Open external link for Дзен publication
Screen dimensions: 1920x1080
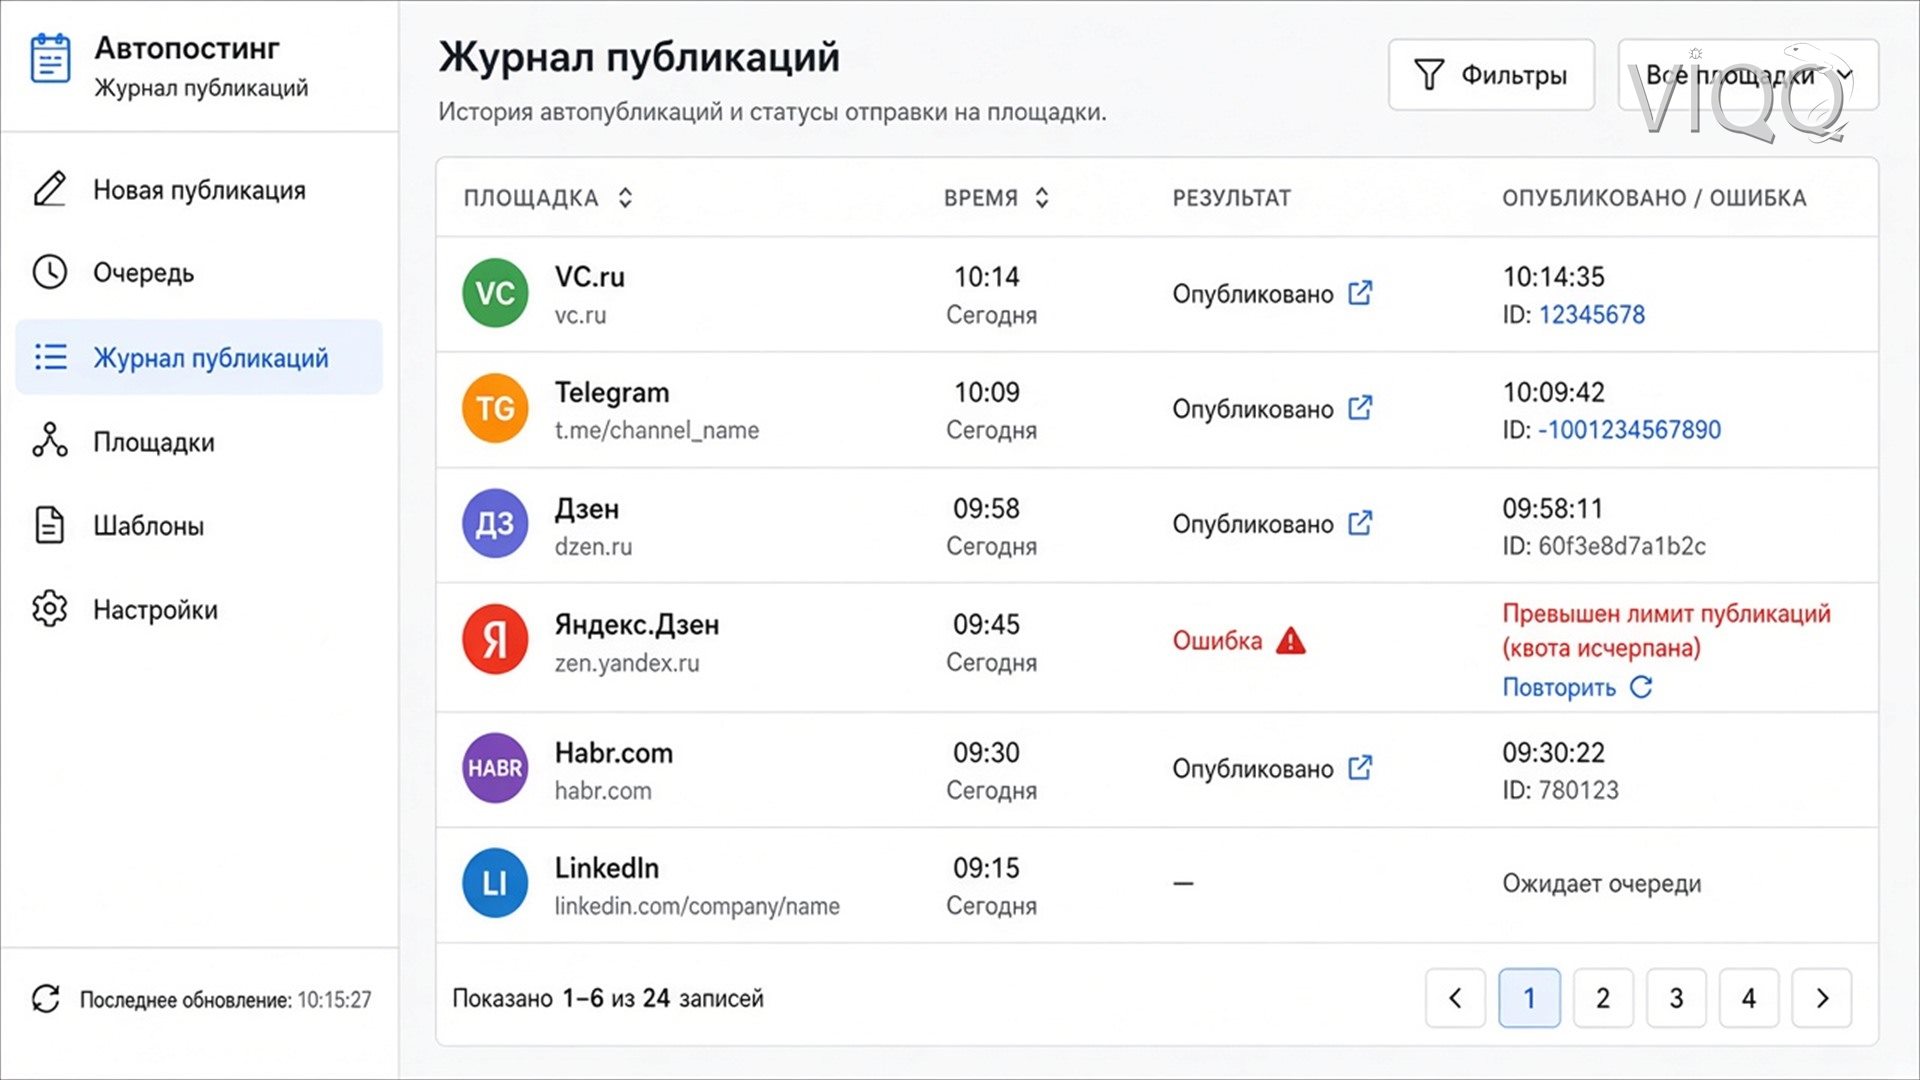click(x=1360, y=523)
